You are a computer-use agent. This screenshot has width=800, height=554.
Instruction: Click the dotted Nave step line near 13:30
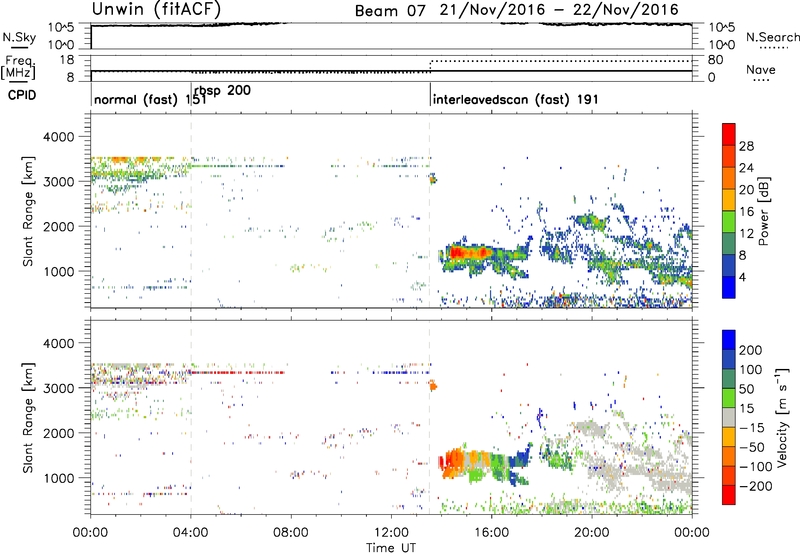tap(431, 65)
